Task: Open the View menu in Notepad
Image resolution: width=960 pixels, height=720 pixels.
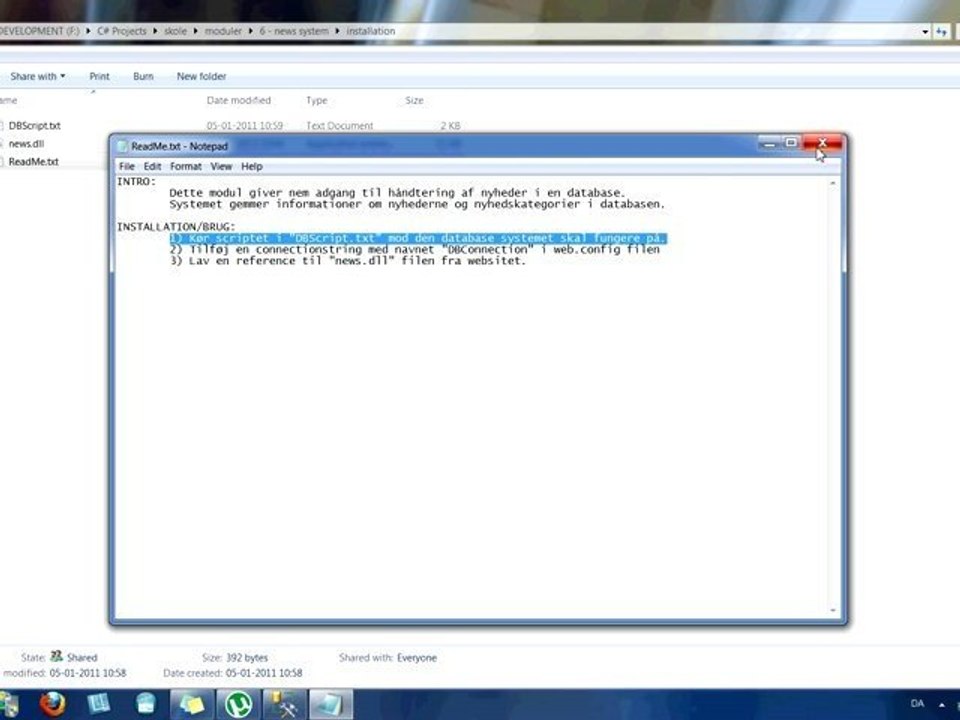Action: click(221, 167)
